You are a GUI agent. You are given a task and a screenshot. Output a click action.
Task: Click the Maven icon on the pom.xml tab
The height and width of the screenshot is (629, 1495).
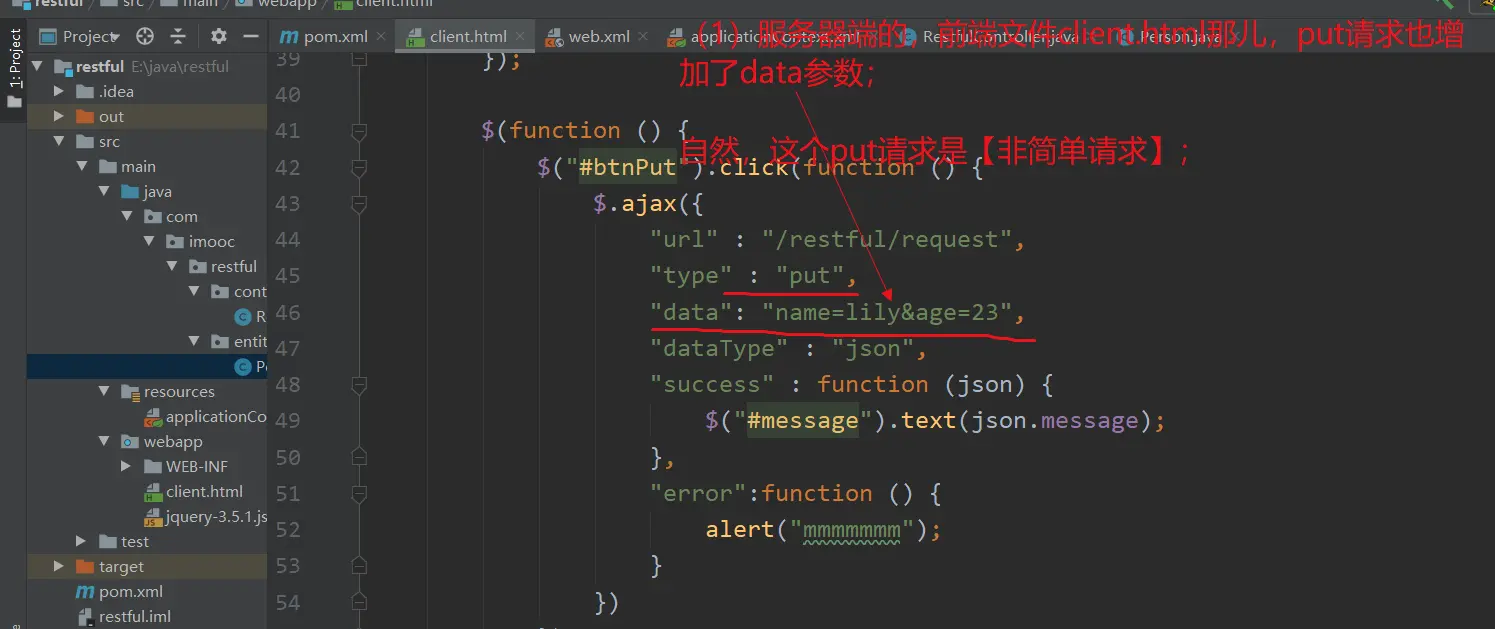coord(288,37)
